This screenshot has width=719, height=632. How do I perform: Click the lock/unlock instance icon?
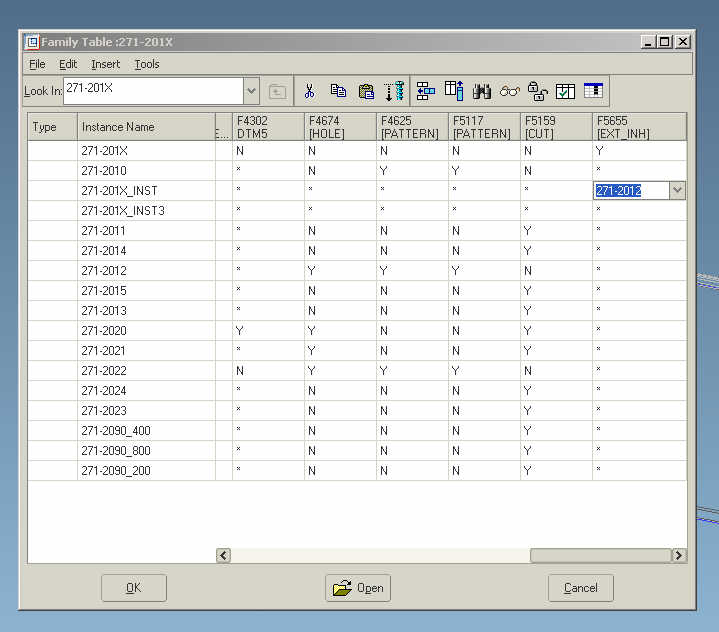pos(537,91)
